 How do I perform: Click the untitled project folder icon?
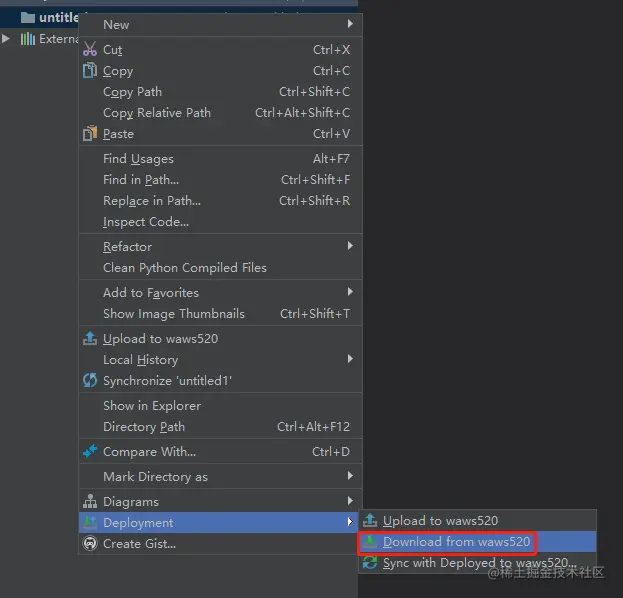(x=28, y=17)
